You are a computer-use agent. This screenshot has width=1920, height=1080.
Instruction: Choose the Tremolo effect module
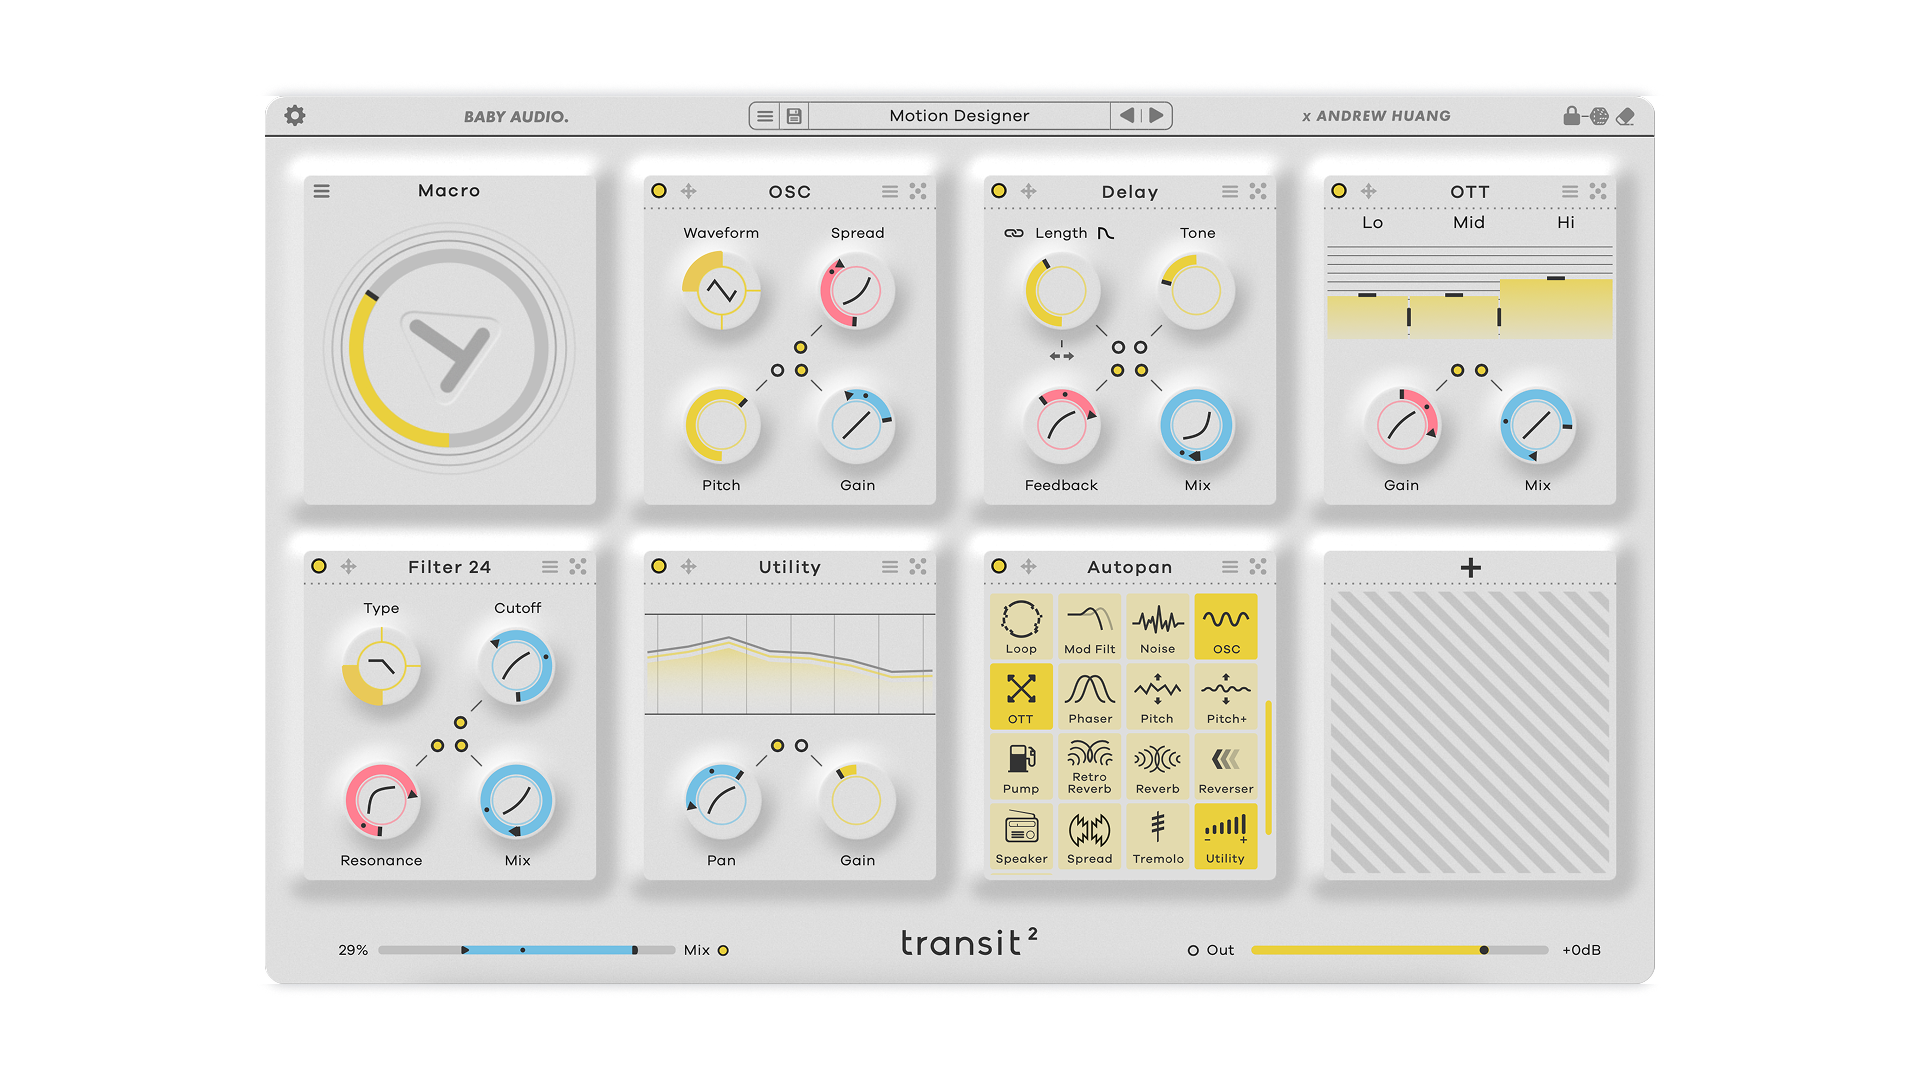point(1158,837)
